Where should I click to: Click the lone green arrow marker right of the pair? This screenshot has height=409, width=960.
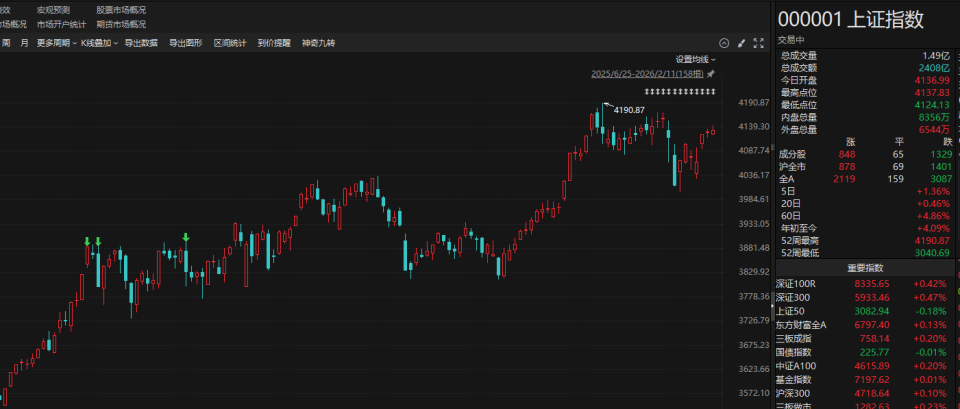(x=186, y=238)
